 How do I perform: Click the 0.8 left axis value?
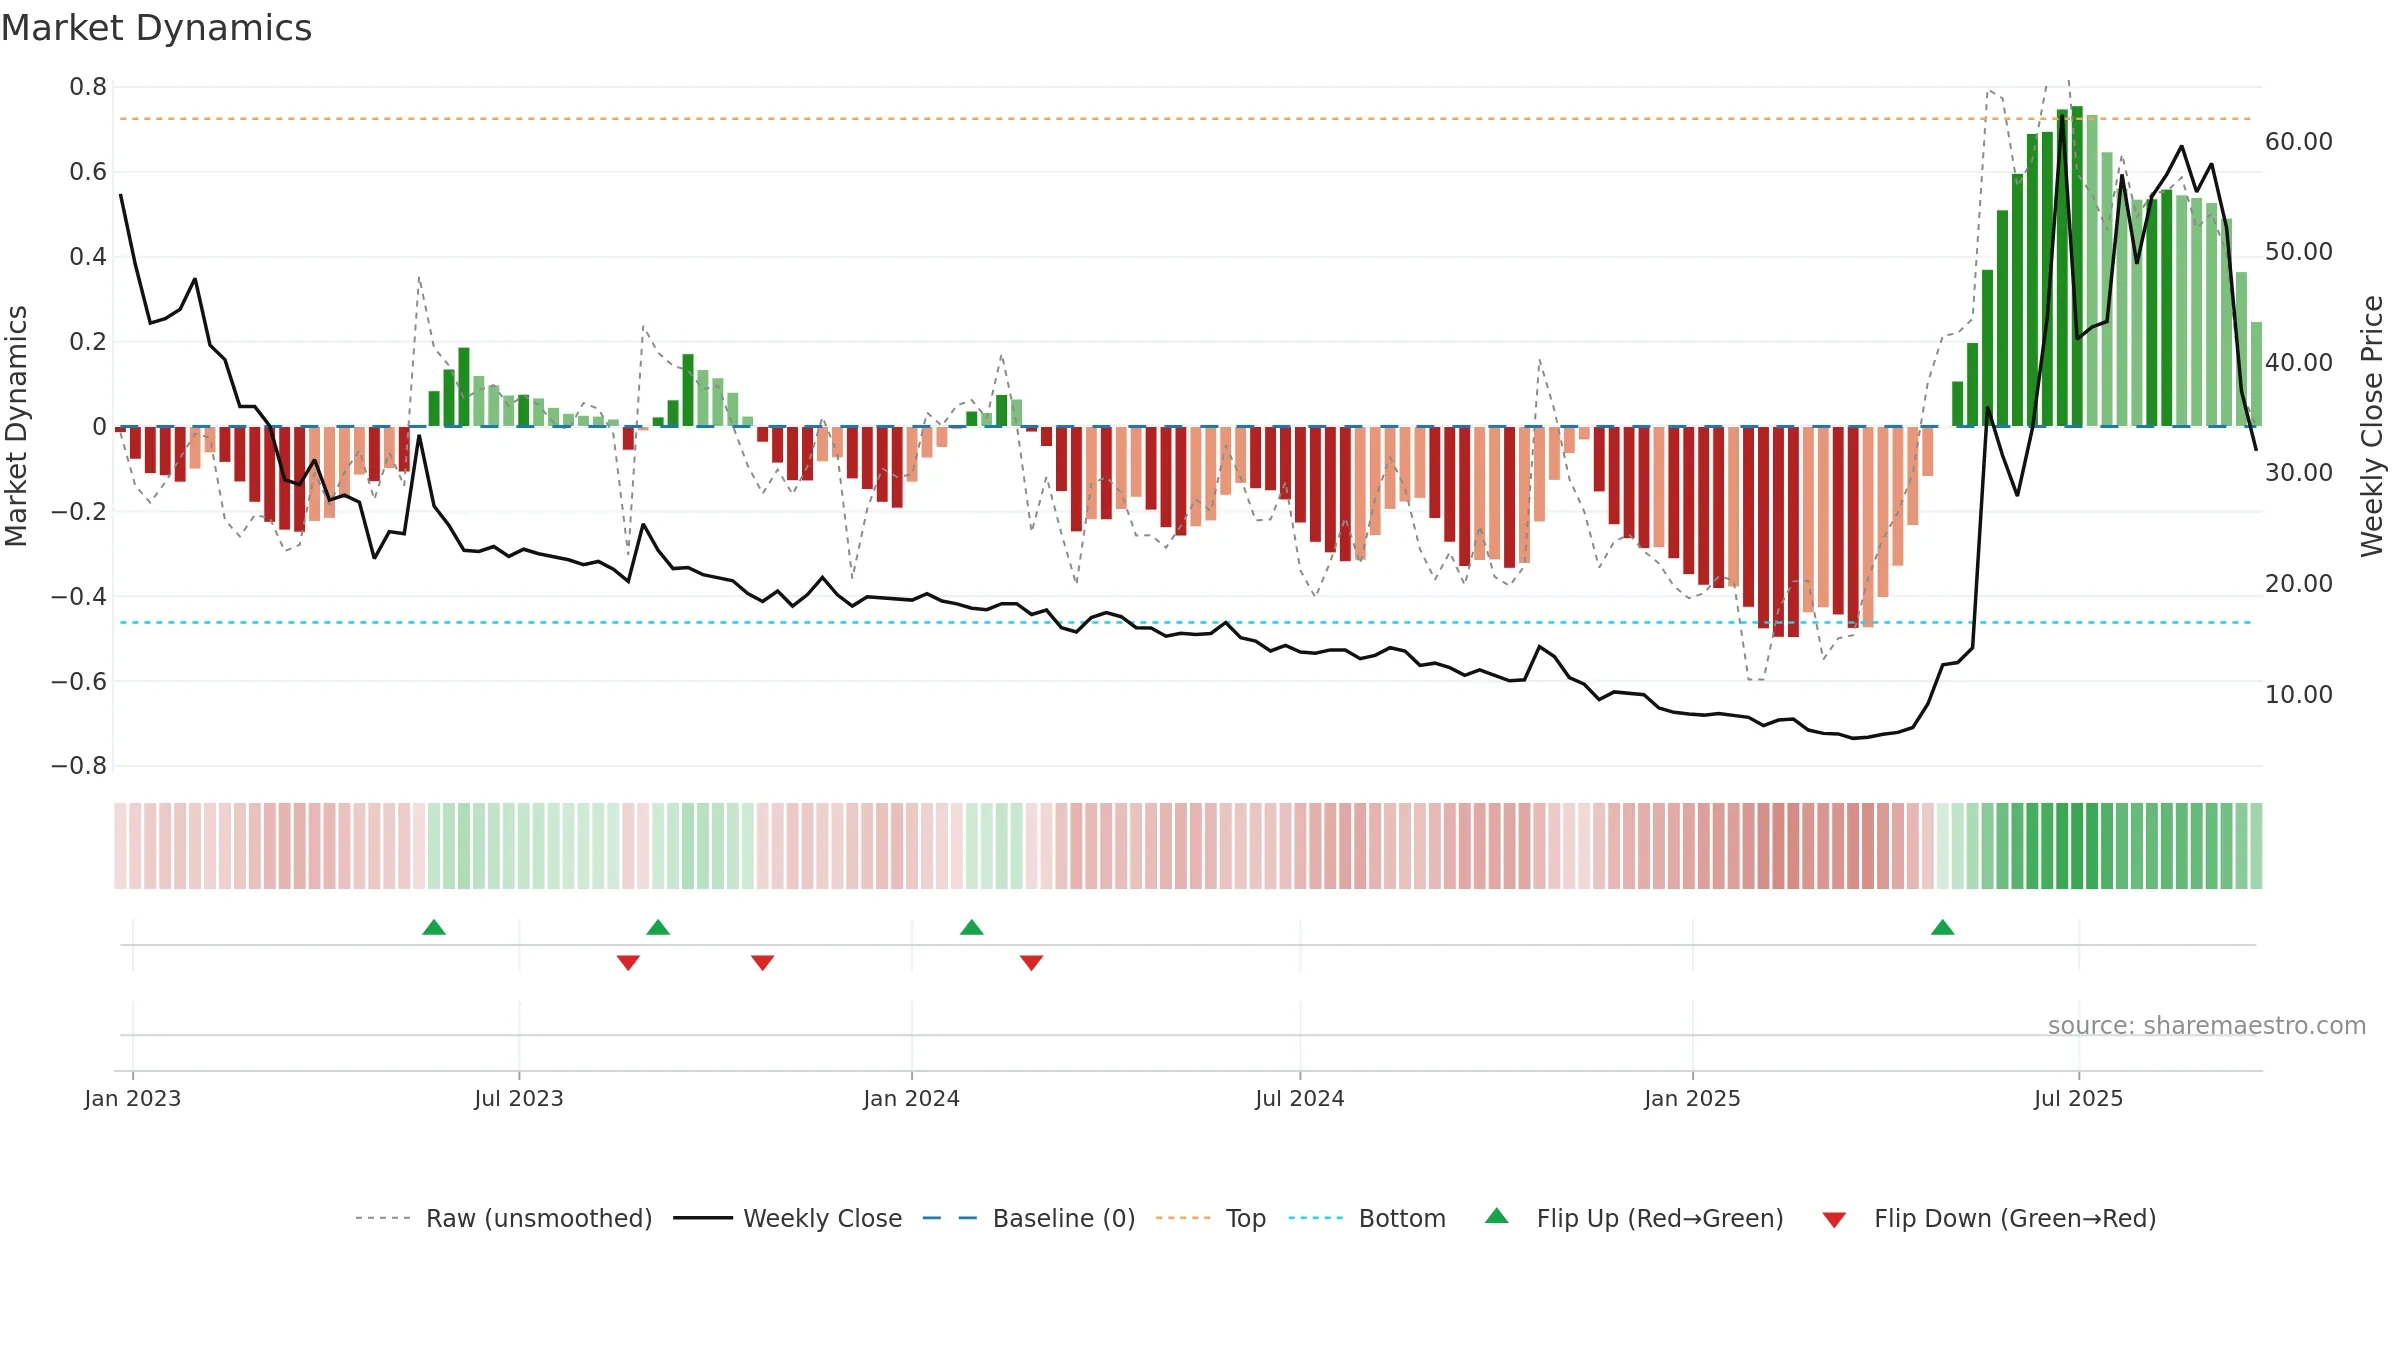[x=88, y=87]
